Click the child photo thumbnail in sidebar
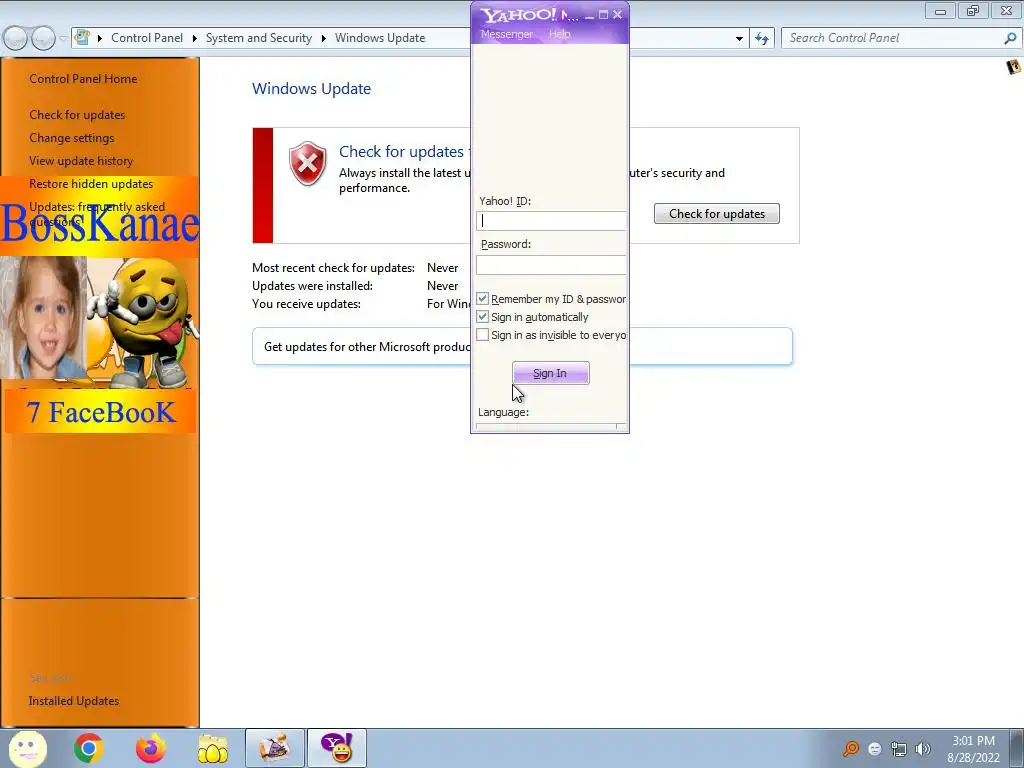Viewport: 1024px width, 768px height. tap(43, 318)
